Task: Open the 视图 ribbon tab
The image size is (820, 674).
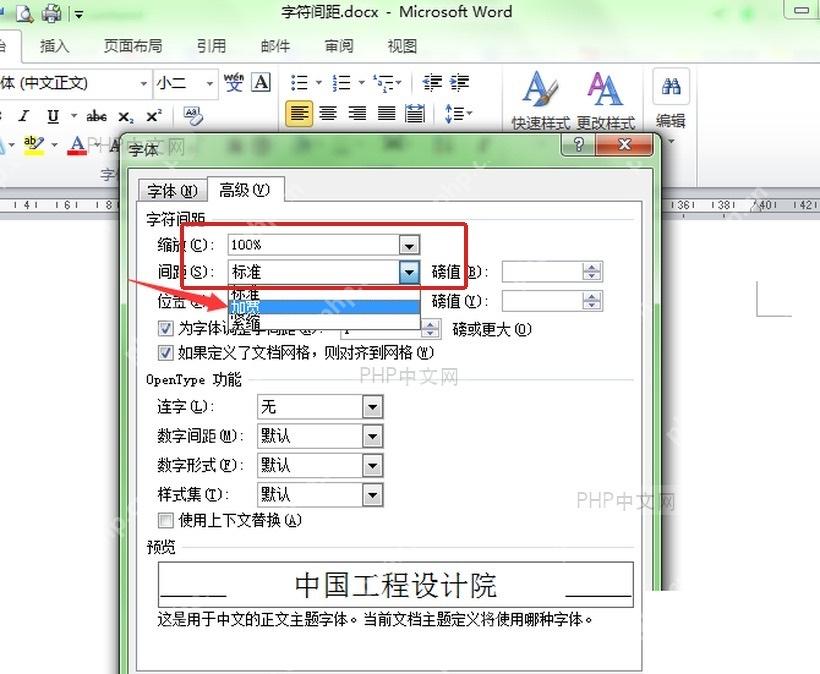Action: coord(402,46)
